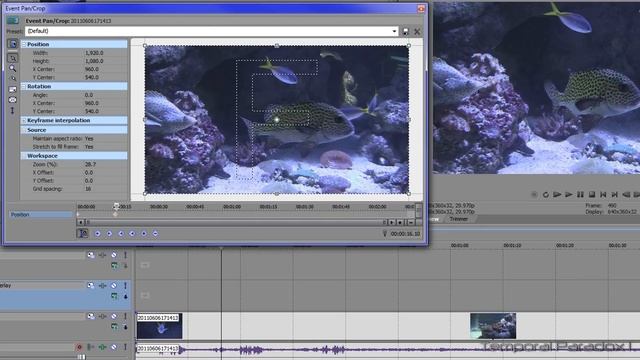
Task: Toggle Lock Aspect Ratio in Pan/Crop toolbar
Action: 13,100
